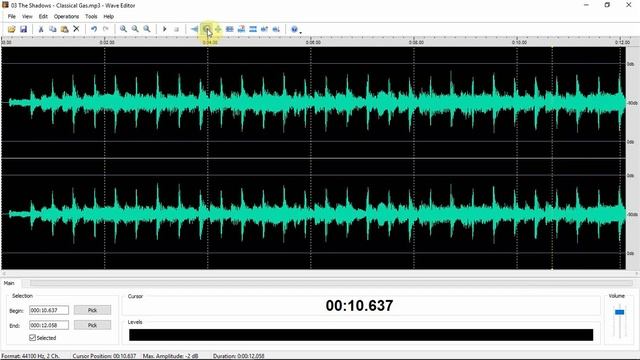Click the lower channel waveform

coord(313,214)
